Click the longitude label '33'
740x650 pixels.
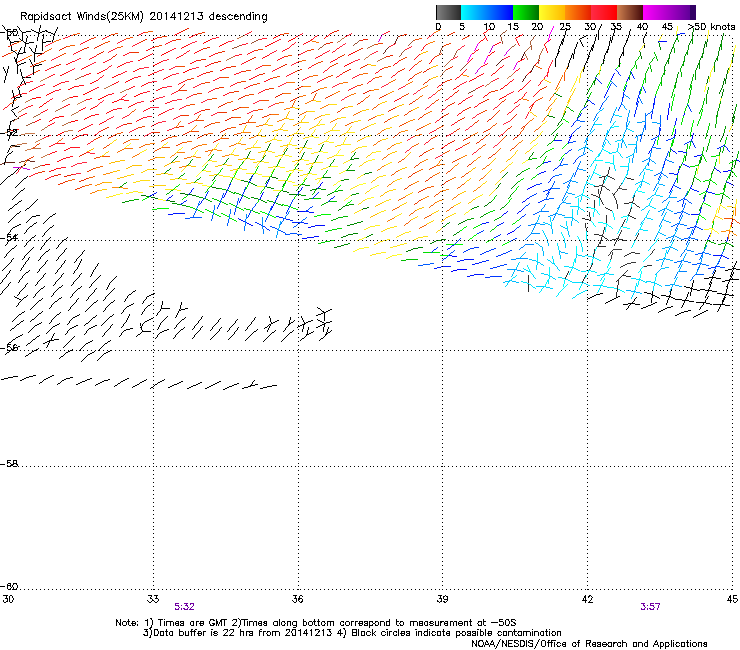coord(153,599)
